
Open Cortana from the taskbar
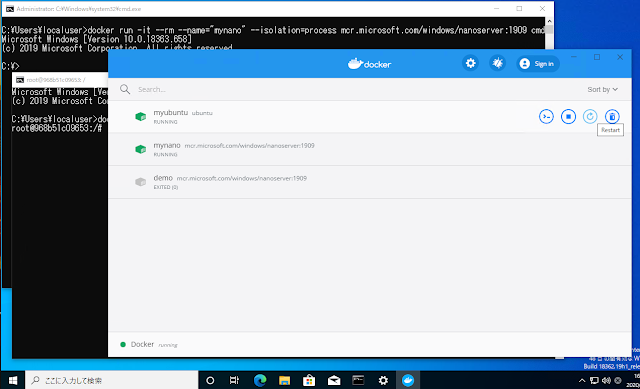pyautogui.click(x=210, y=380)
